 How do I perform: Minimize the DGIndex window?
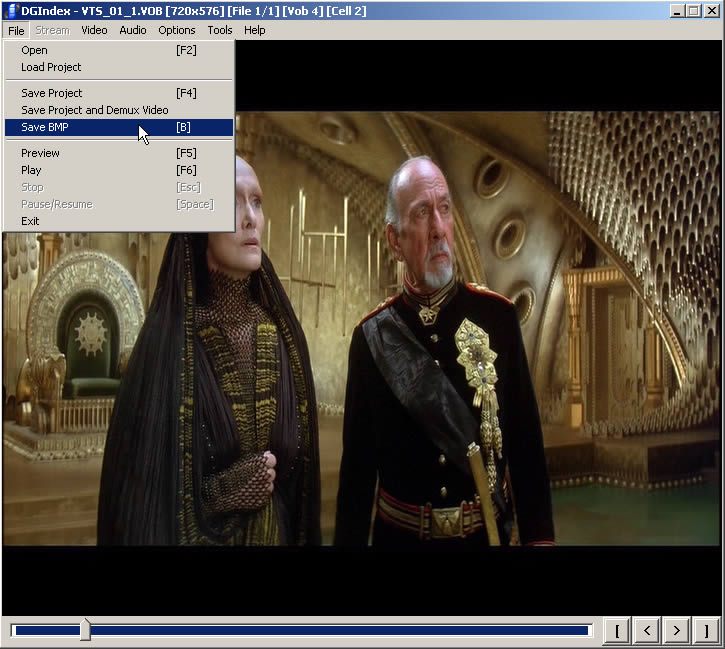pyautogui.click(x=677, y=11)
